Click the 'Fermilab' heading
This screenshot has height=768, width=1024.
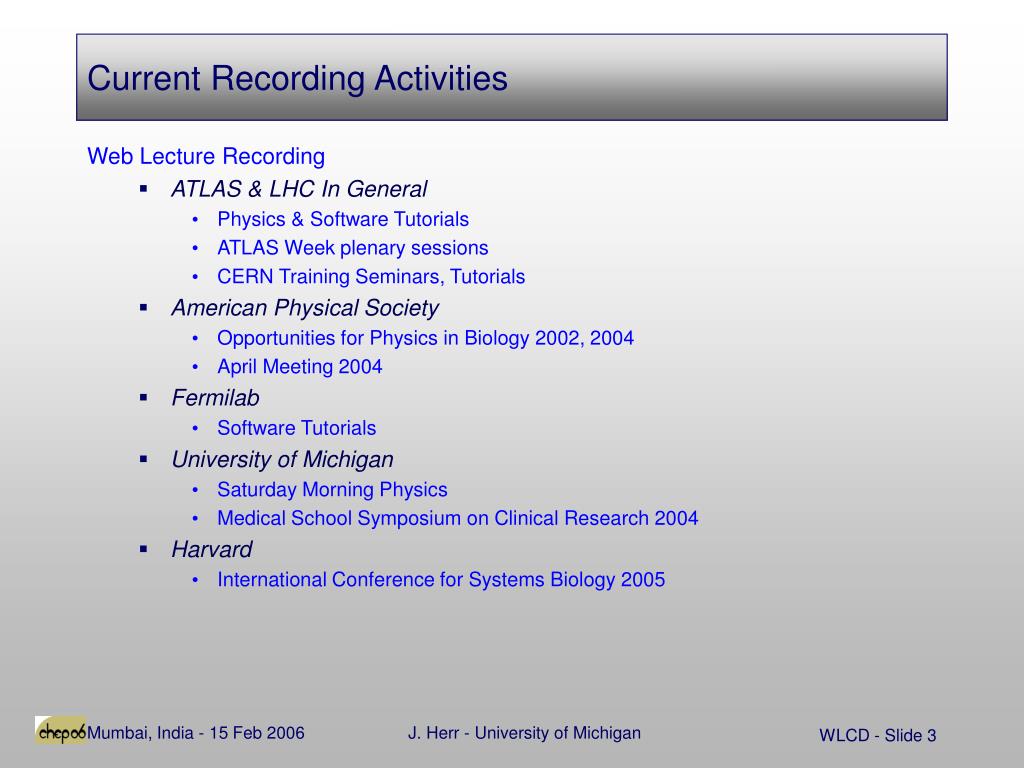click(215, 398)
